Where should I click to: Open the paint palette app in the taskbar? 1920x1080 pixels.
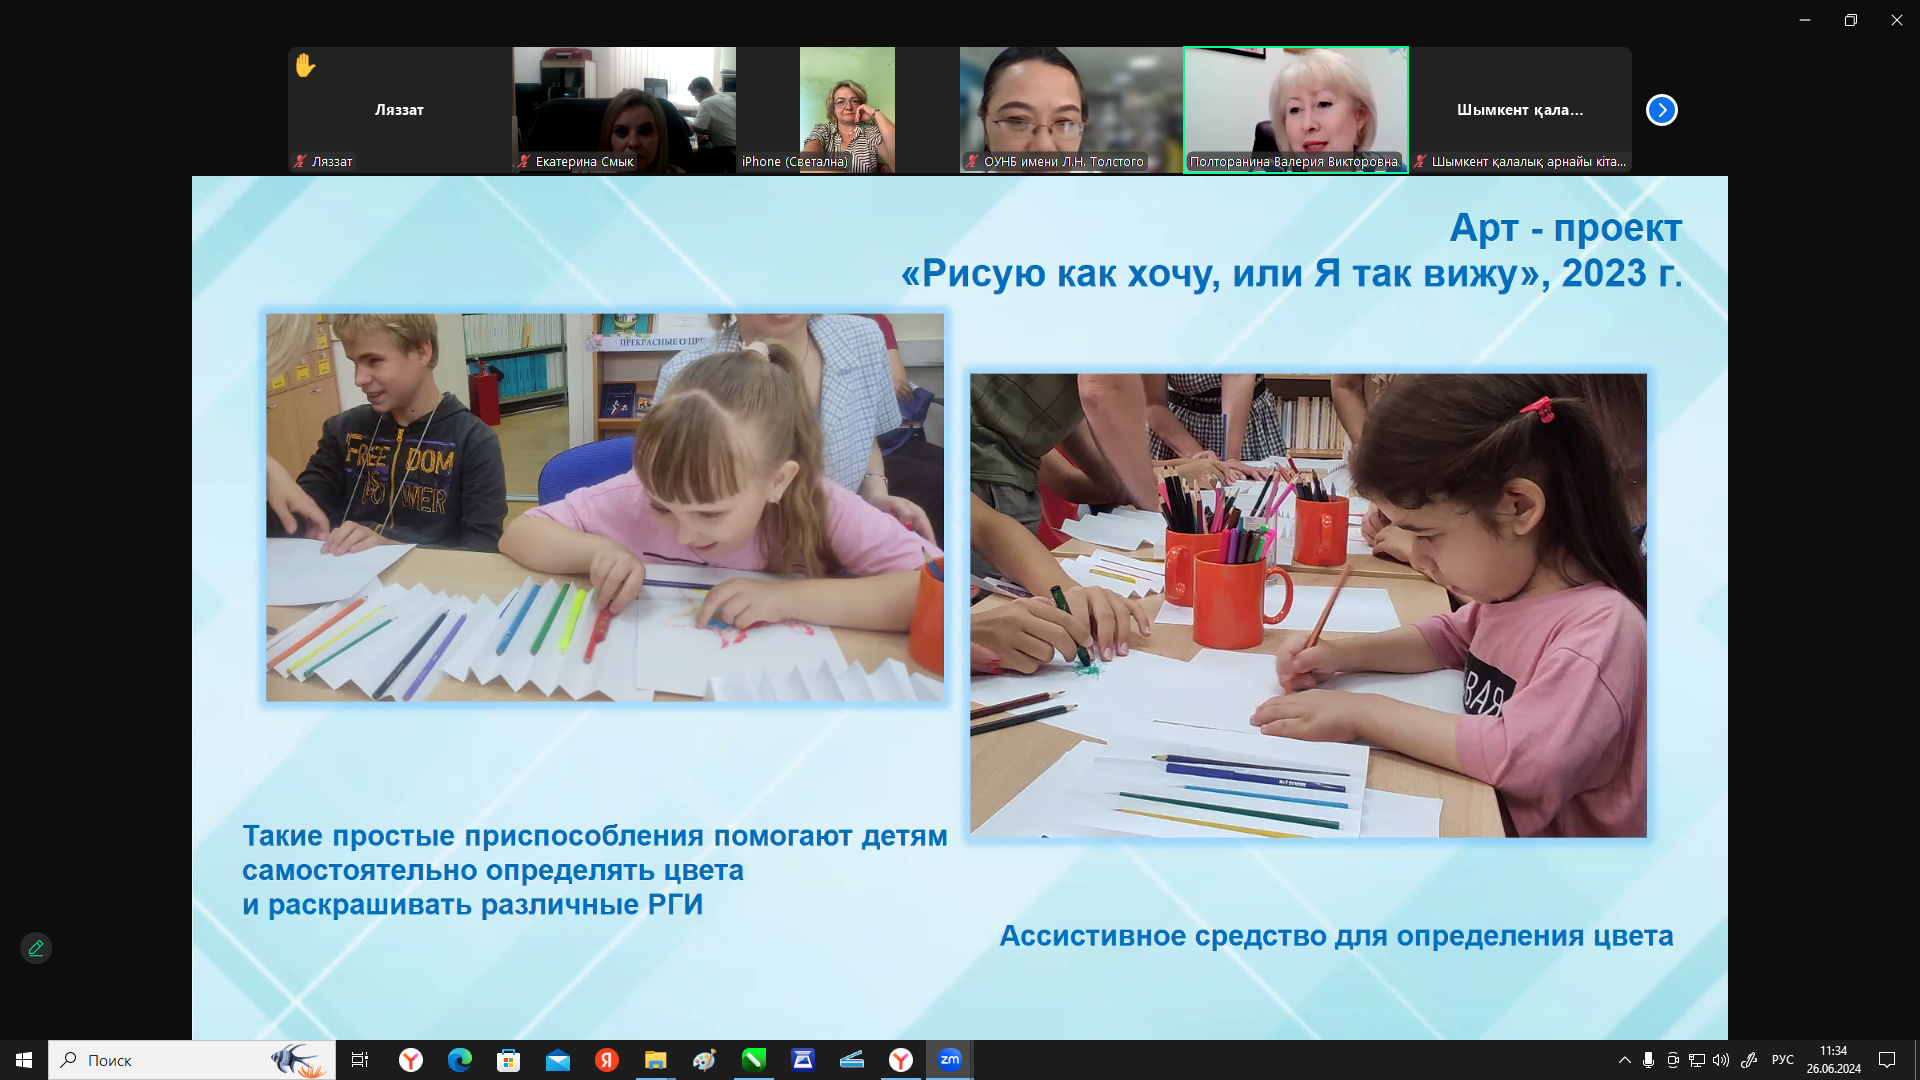[705, 1060]
